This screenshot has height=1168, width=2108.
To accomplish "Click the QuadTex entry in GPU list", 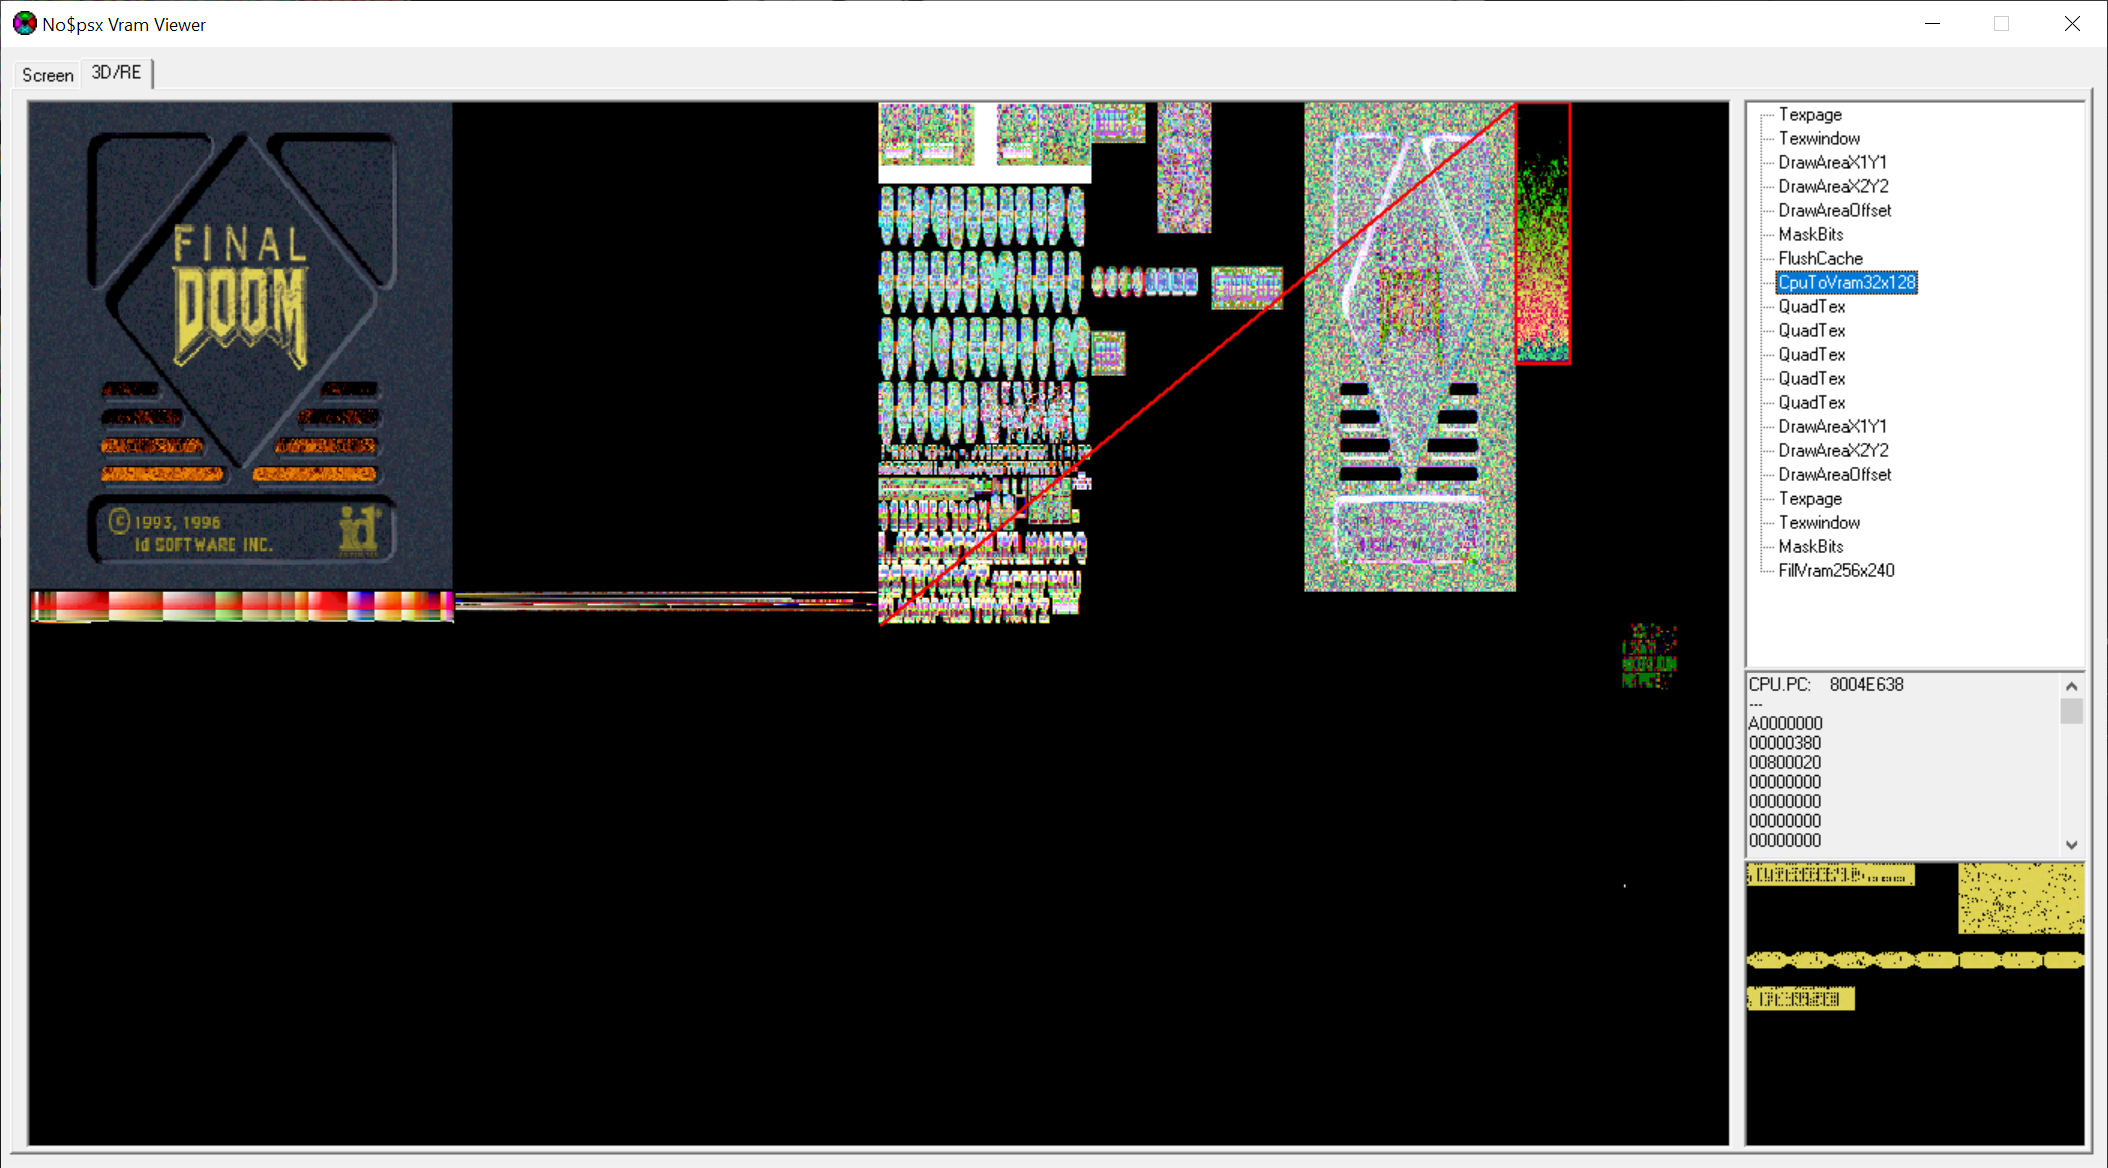I will (1810, 306).
